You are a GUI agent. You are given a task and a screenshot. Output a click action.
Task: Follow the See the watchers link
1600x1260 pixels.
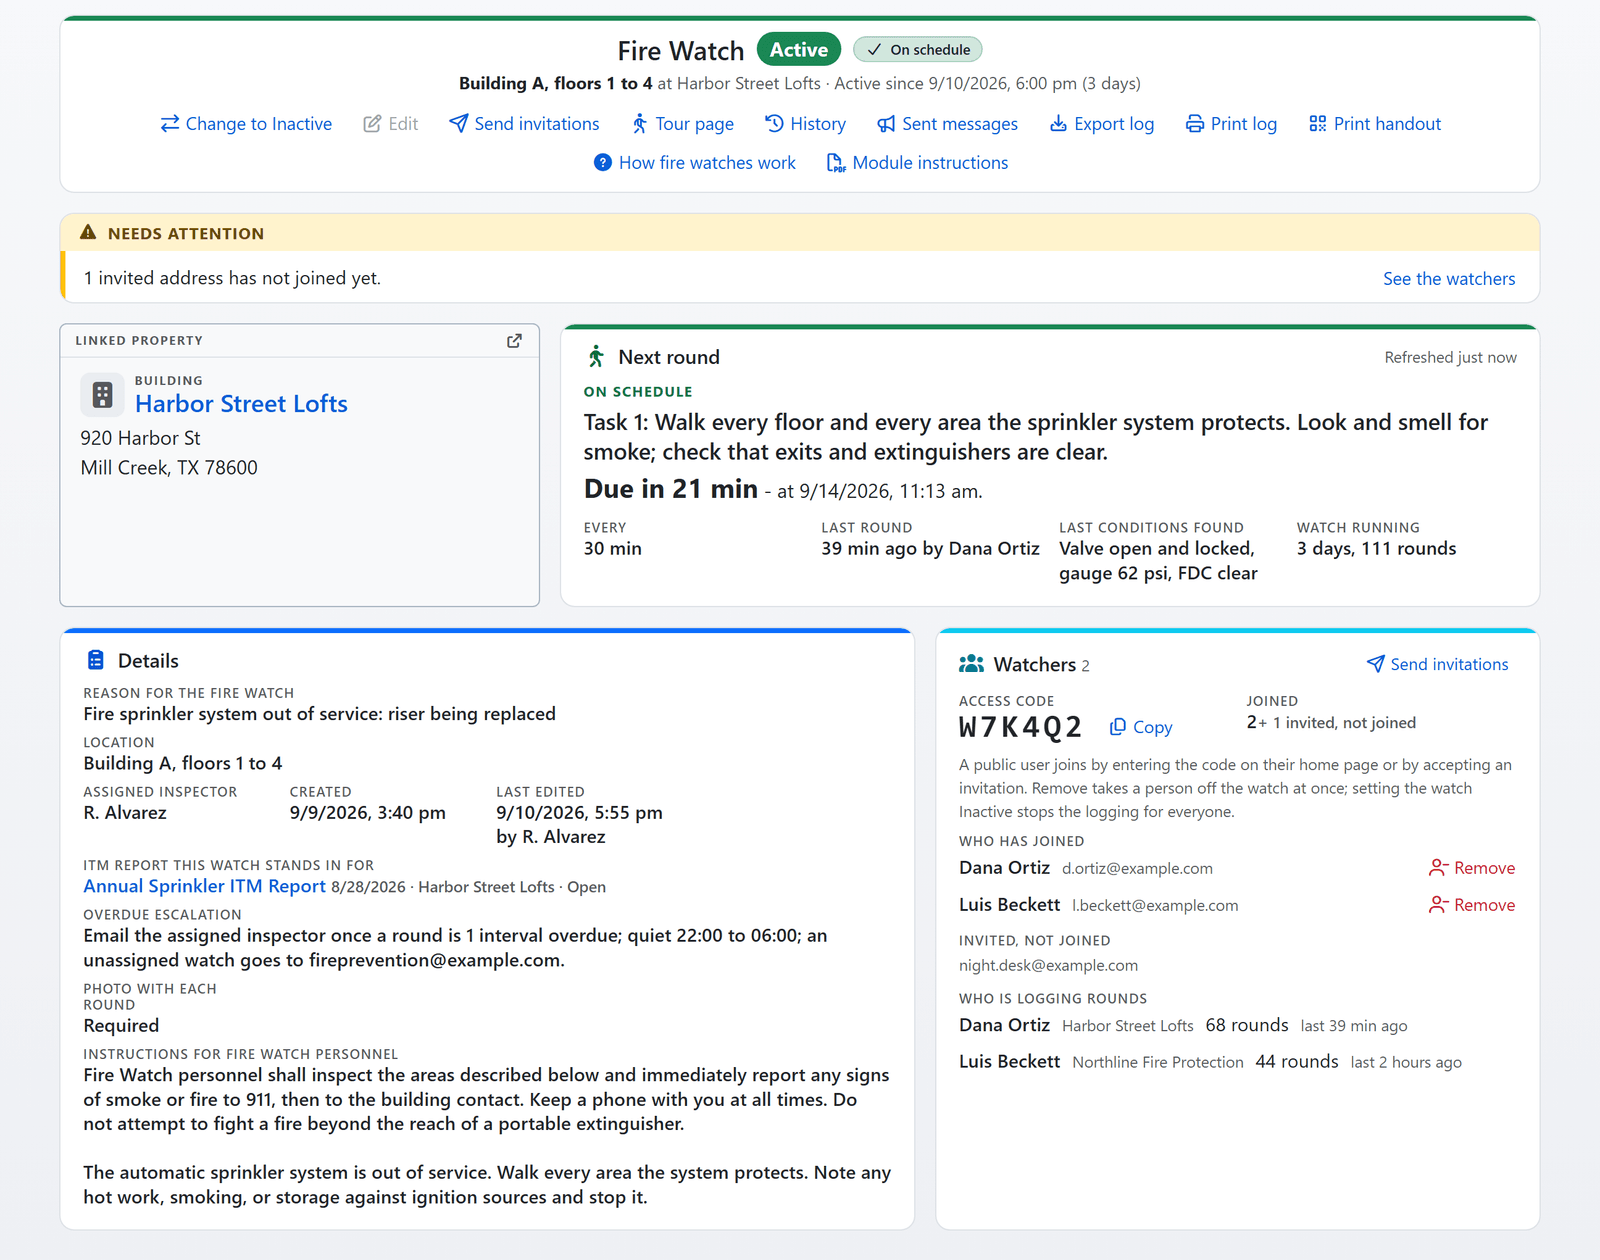tap(1449, 279)
